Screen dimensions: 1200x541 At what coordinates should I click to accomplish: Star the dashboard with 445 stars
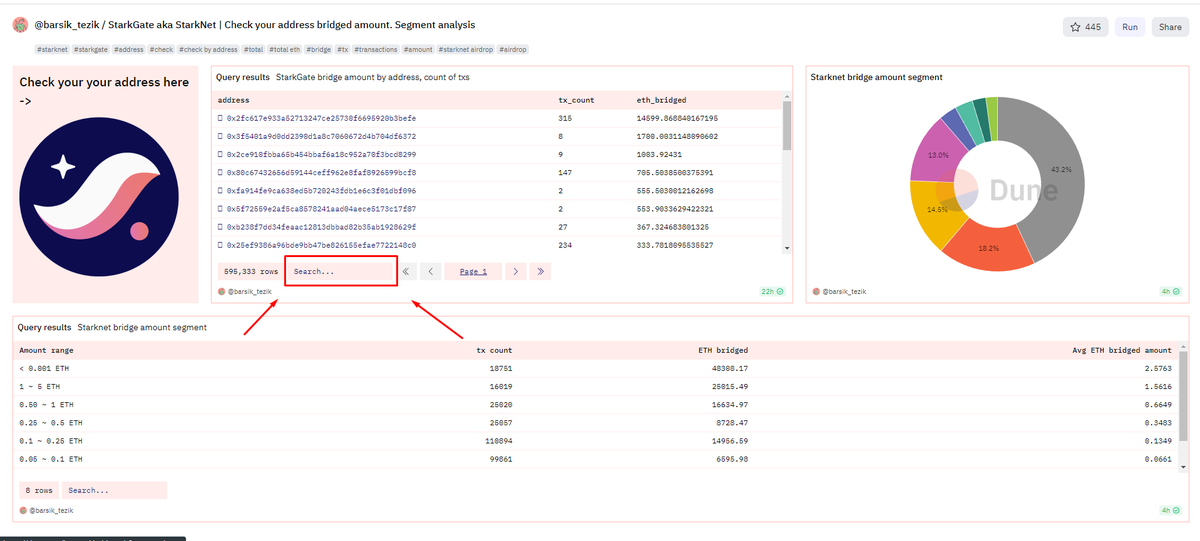tap(1085, 27)
